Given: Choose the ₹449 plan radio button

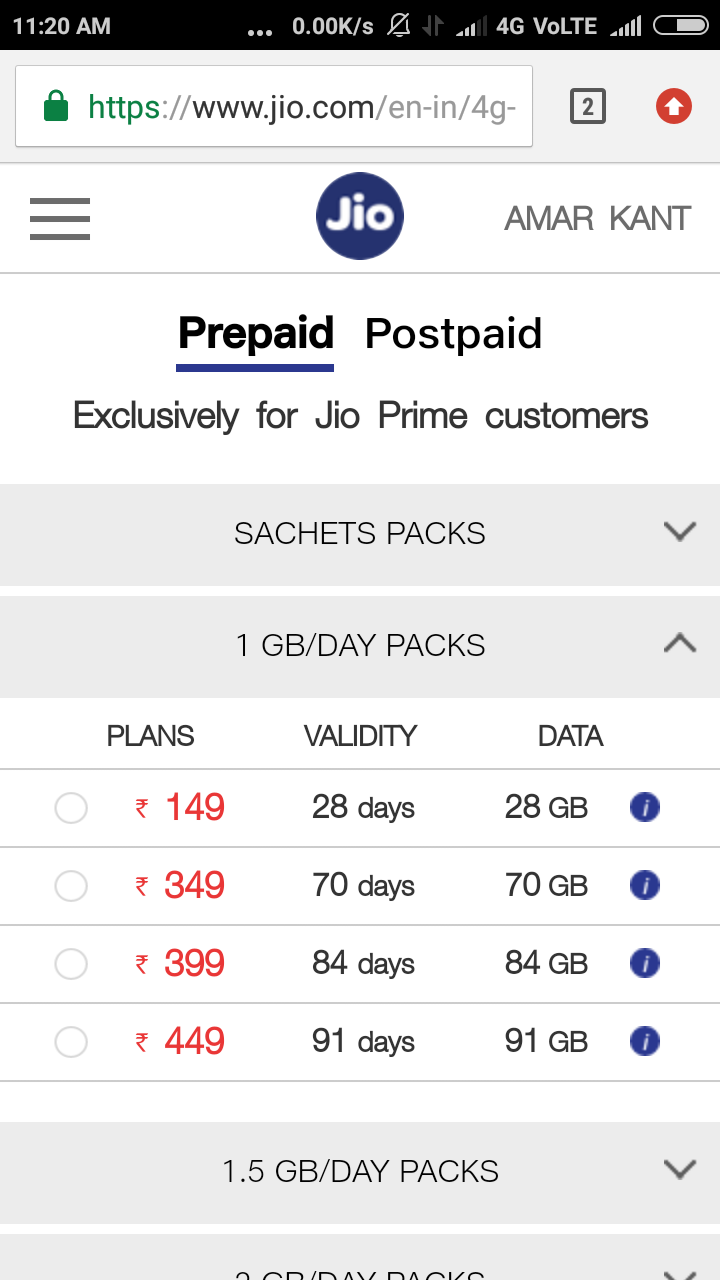Looking at the screenshot, I should click(71, 1041).
